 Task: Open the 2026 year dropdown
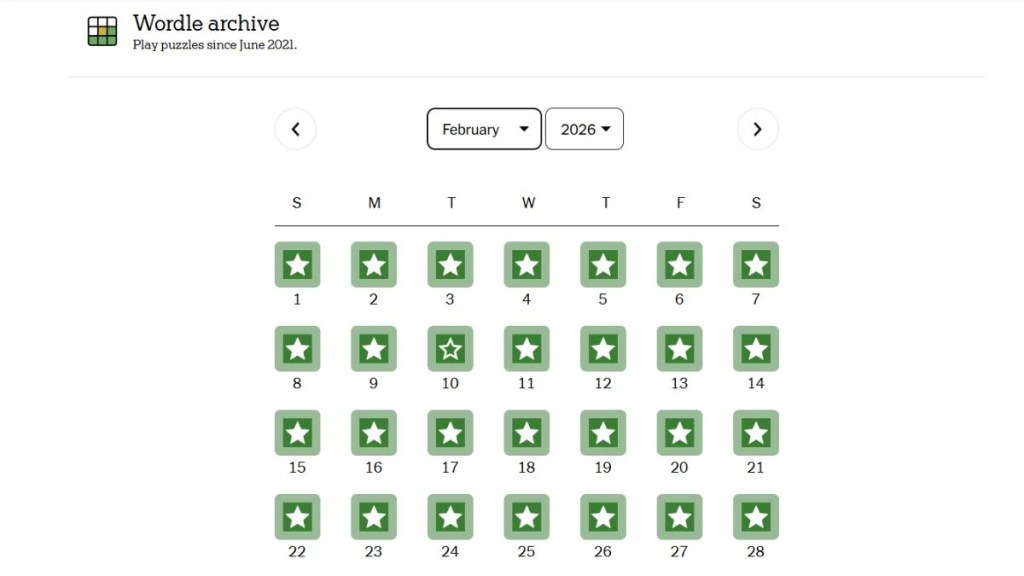click(x=584, y=129)
